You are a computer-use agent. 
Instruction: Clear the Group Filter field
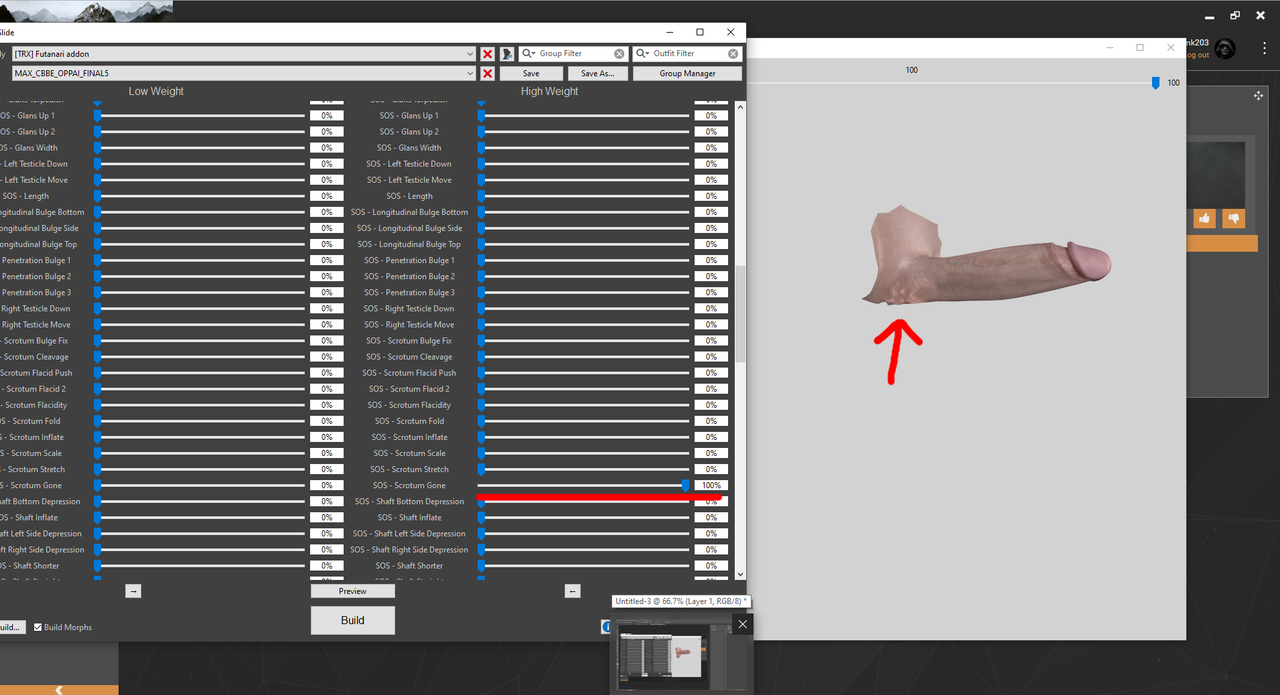[x=619, y=54]
